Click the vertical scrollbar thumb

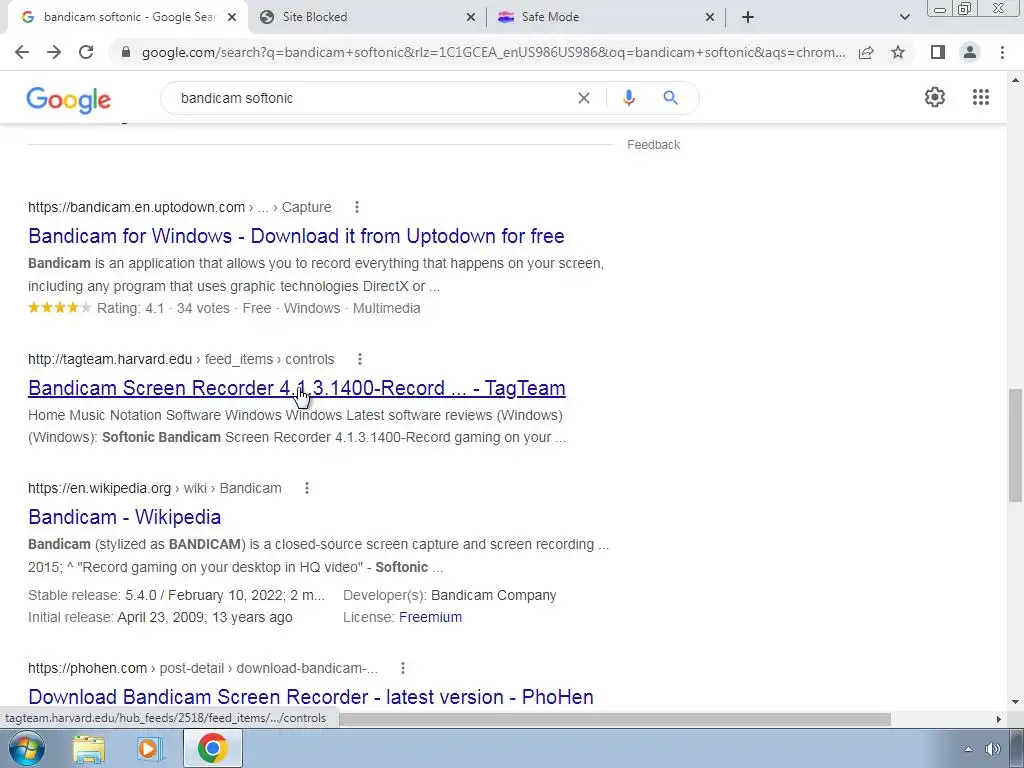(1015, 445)
